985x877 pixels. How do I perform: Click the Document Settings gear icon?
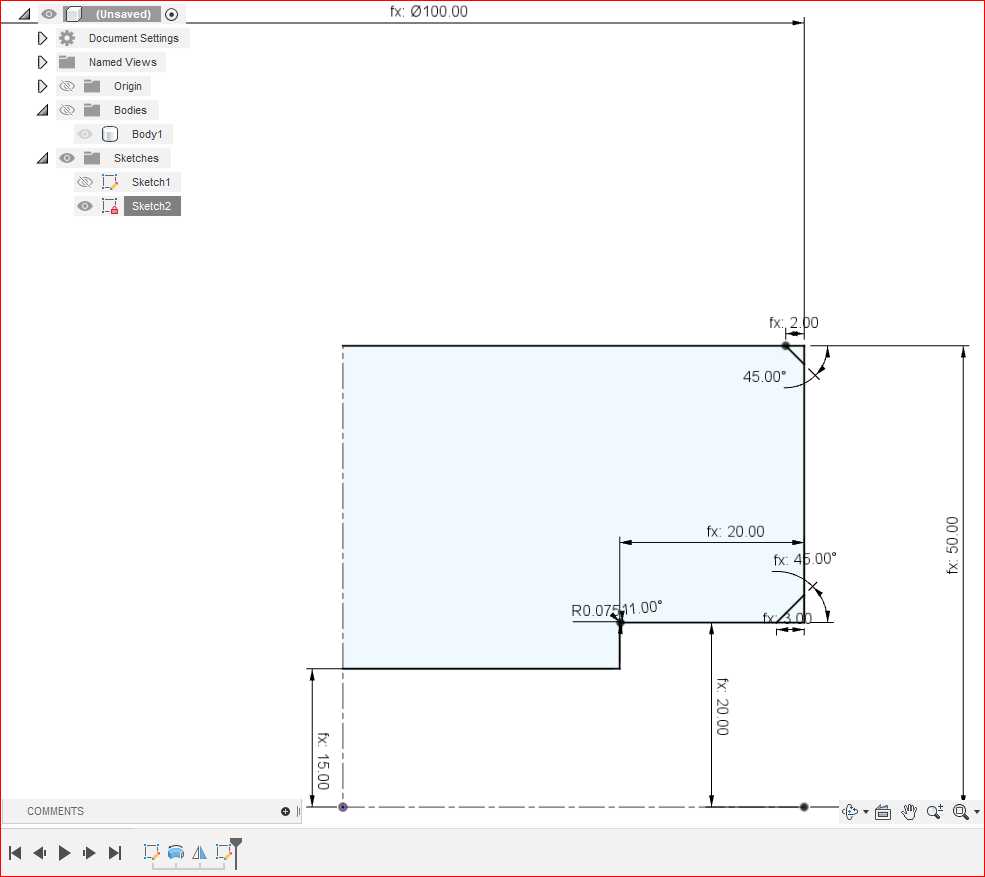(66, 37)
